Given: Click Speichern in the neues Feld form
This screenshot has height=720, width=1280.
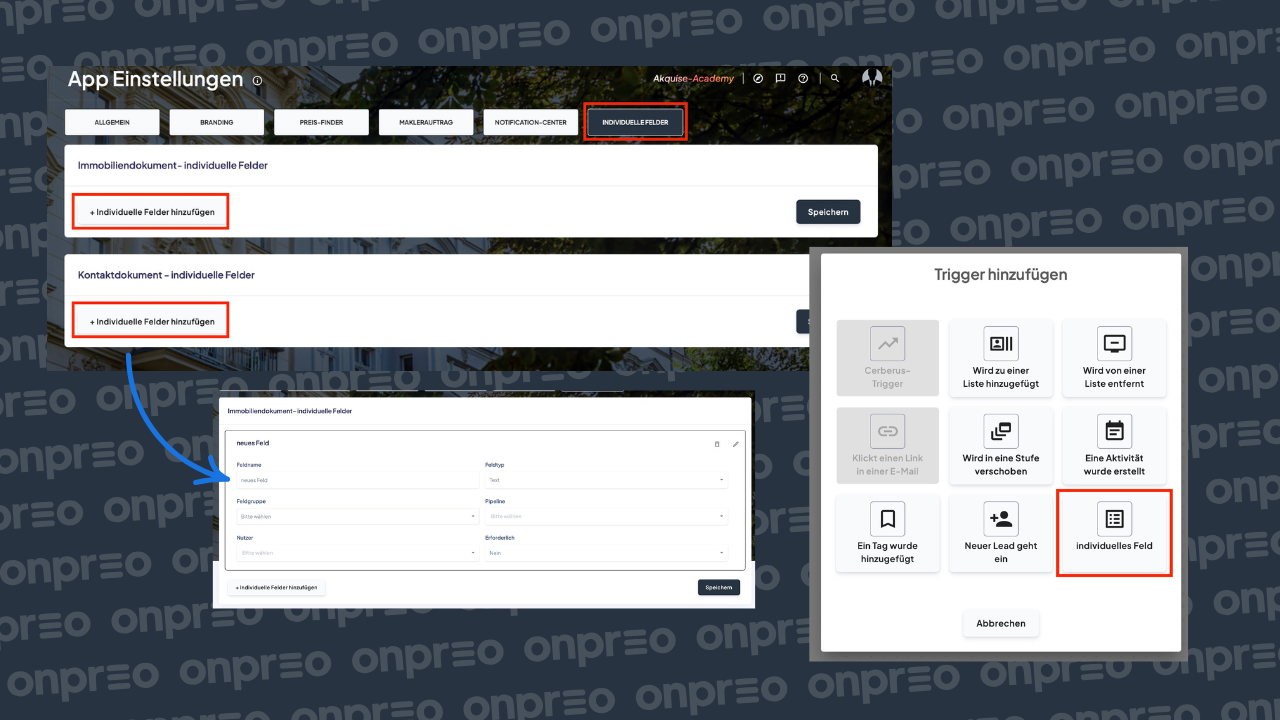Looking at the screenshot, I should pos(719,587).
